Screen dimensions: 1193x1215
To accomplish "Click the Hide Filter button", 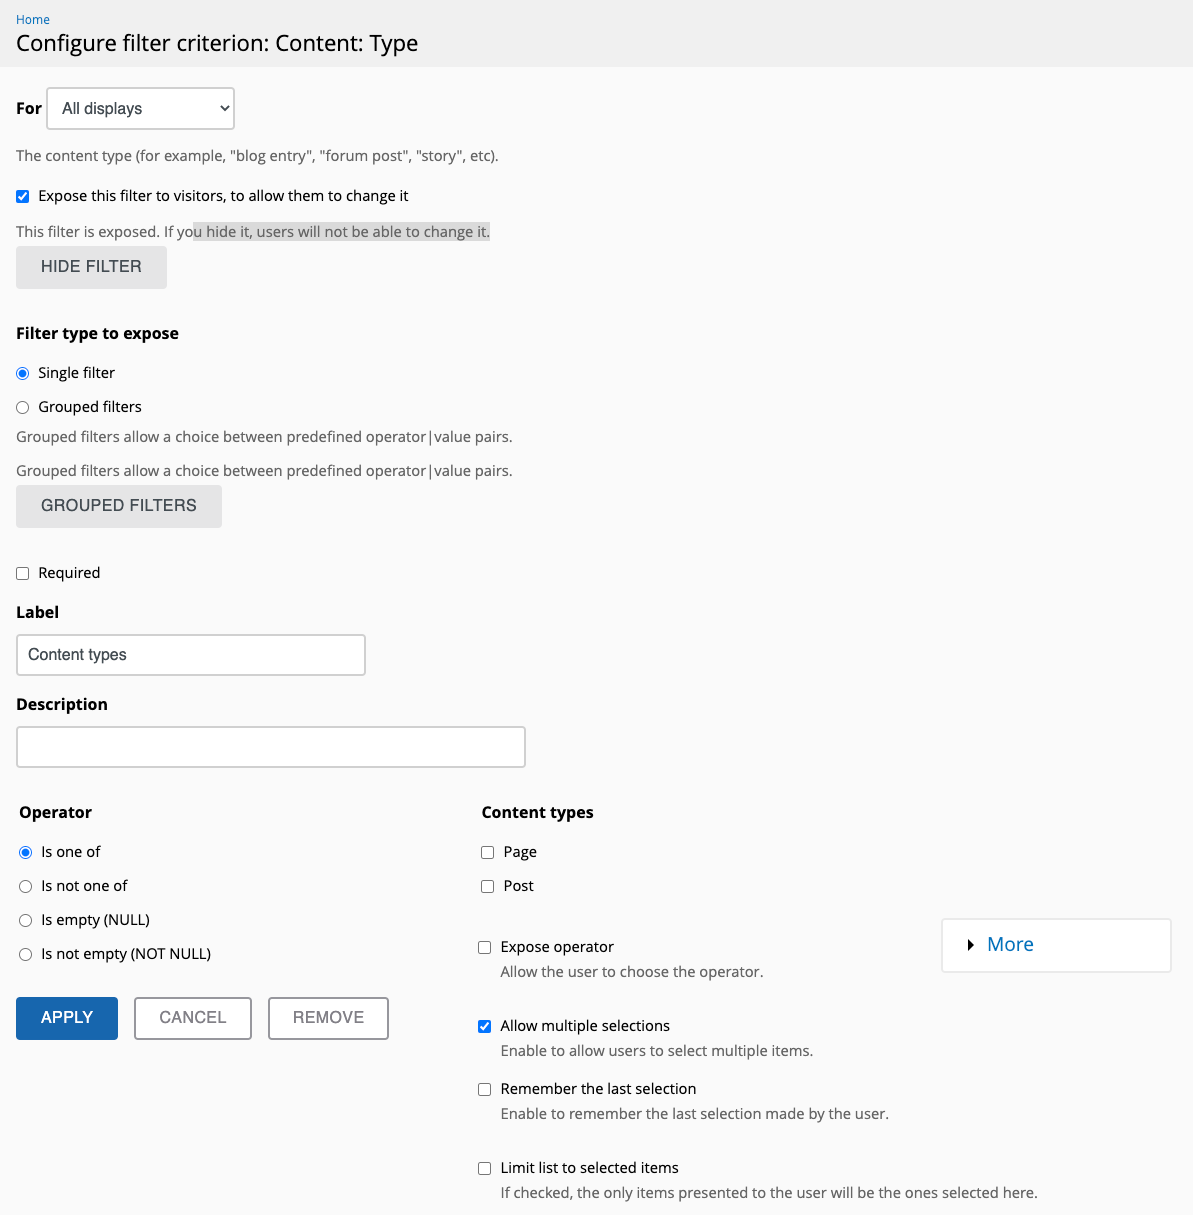I will [91, 267].
